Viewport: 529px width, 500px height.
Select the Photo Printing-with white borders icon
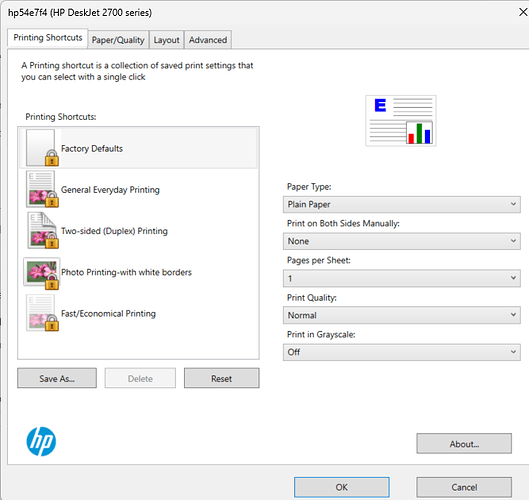click(41, 273)
